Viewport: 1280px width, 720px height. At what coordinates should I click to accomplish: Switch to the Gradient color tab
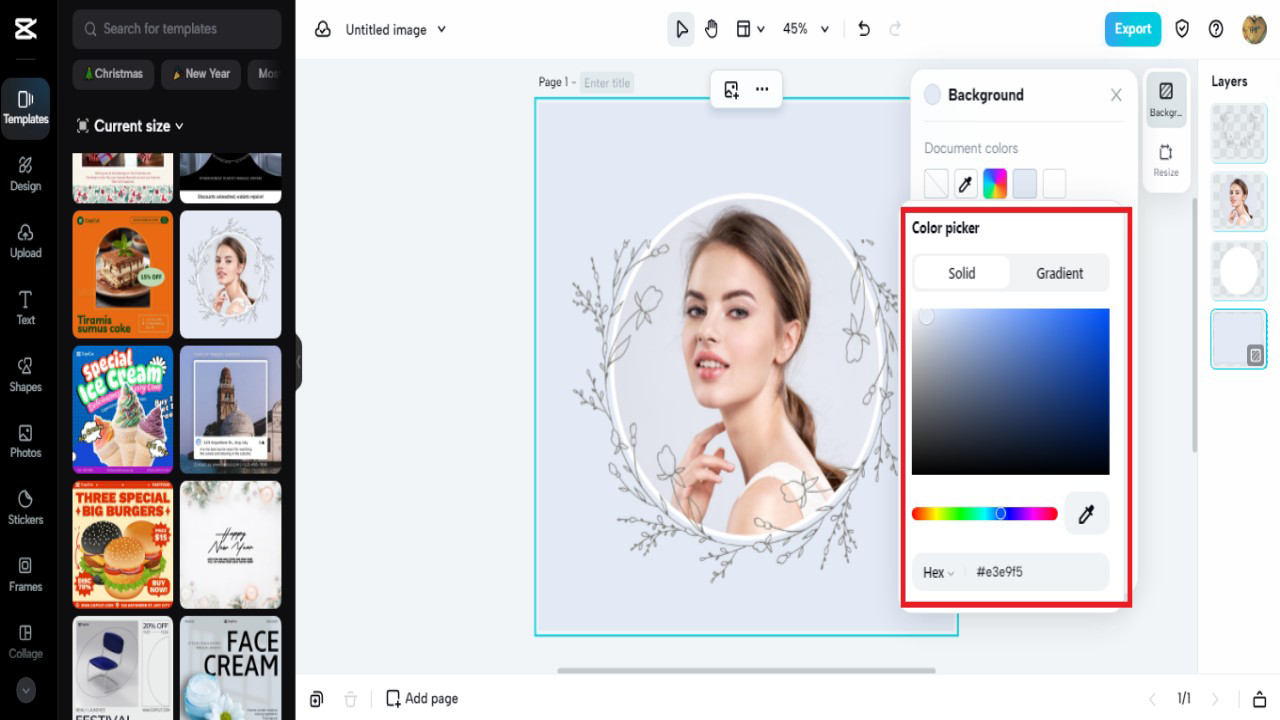1059,273
